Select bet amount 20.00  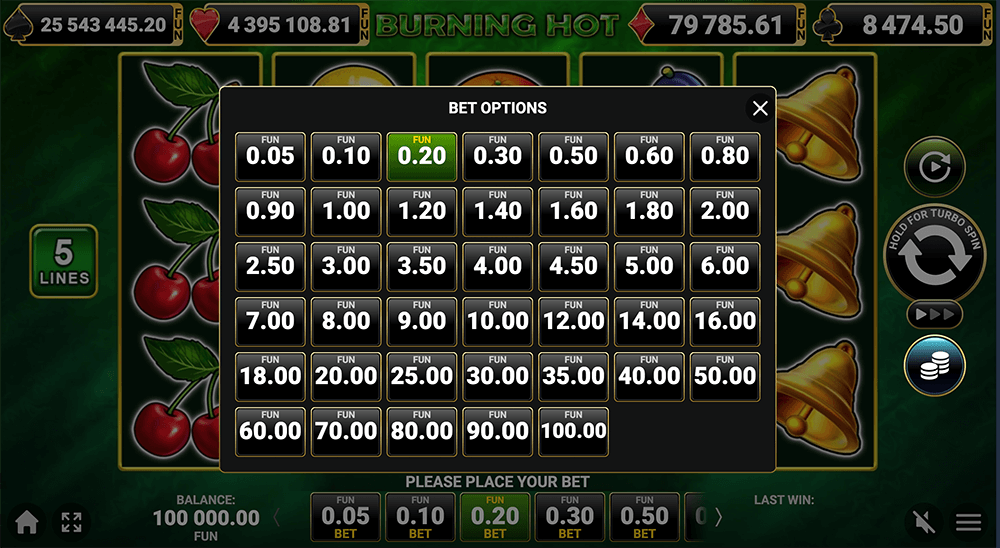click(346, 376)
